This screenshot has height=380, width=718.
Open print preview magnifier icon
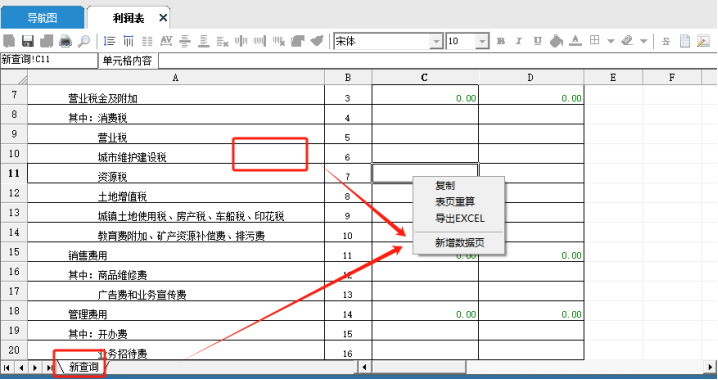coord(84,41)
